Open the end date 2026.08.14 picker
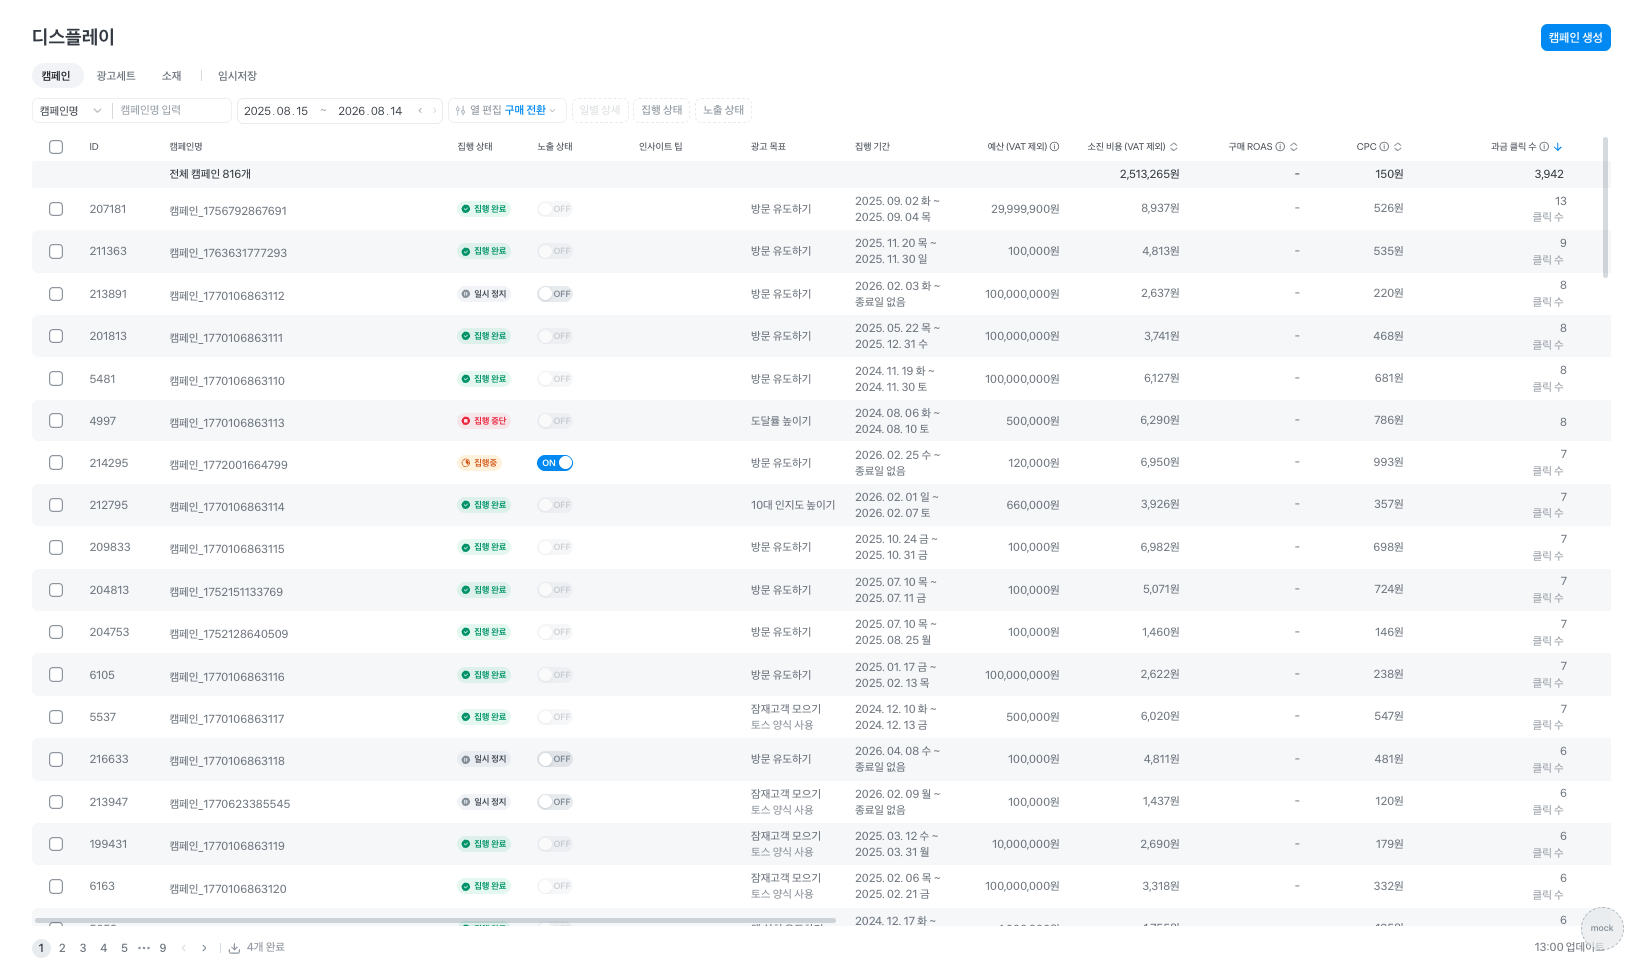The height and width of the screenshot is (968, 1643). [x=370, y=111]
